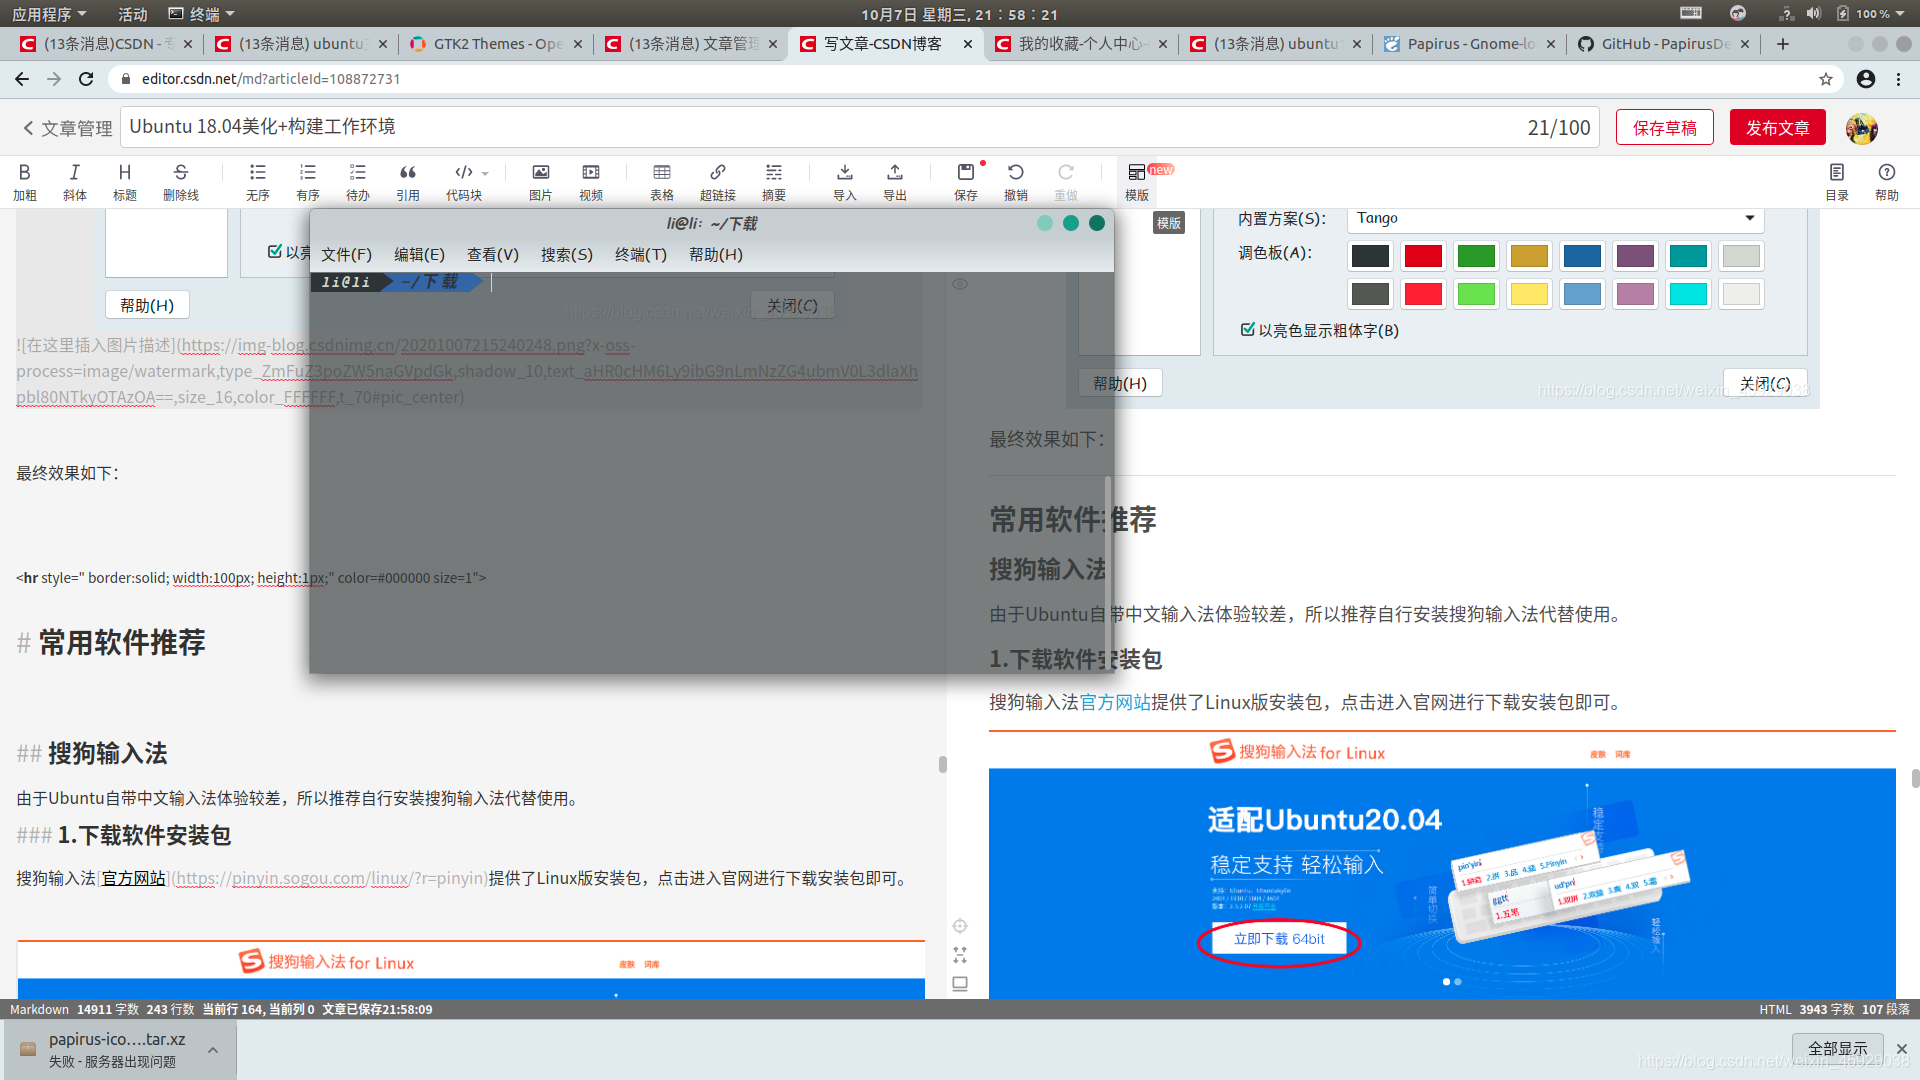Go back in browser history
The width and height of the screenshot is (1920, 1080).
[22, 79]
